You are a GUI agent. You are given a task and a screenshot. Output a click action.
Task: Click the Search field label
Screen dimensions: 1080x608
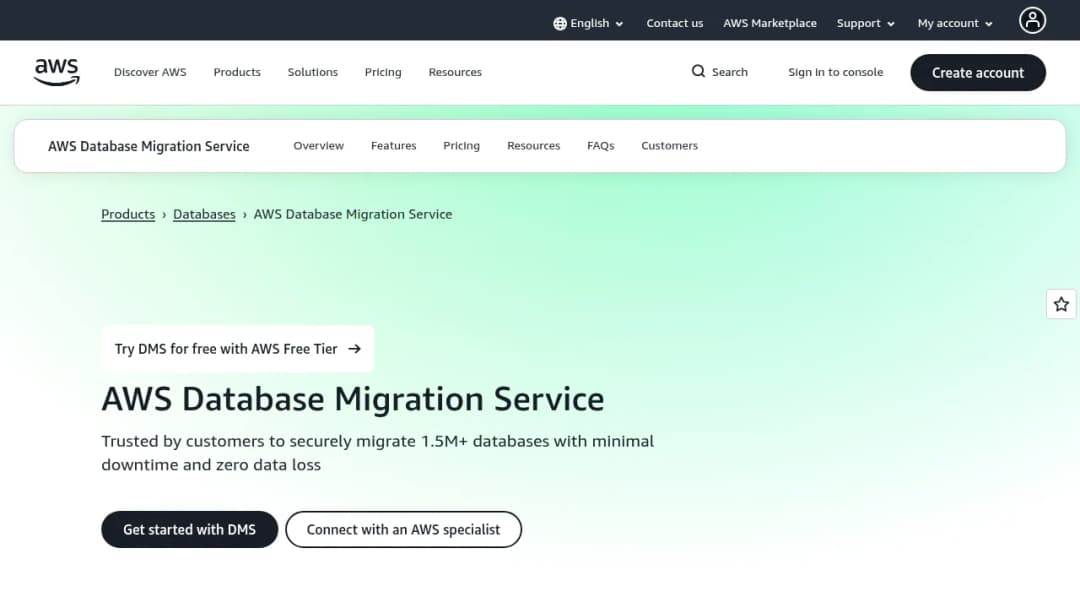click(x=729, y=72)
